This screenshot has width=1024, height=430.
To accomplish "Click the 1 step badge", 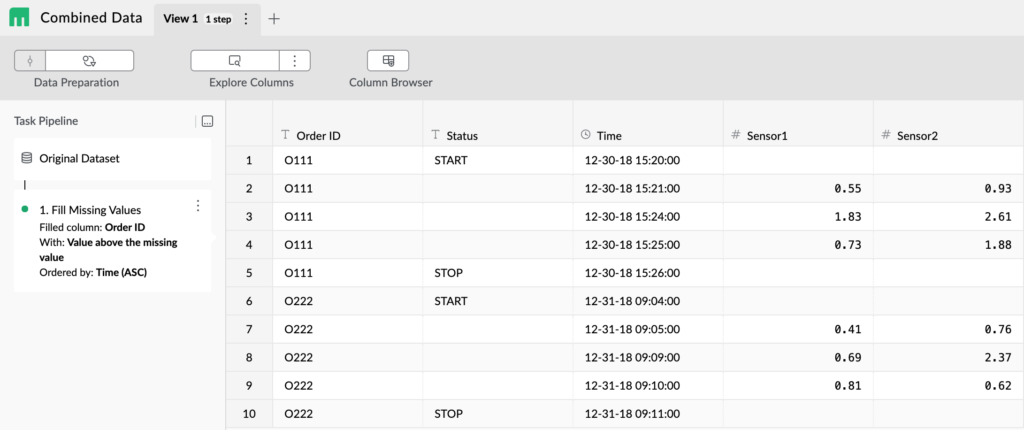I will (218, 20).
